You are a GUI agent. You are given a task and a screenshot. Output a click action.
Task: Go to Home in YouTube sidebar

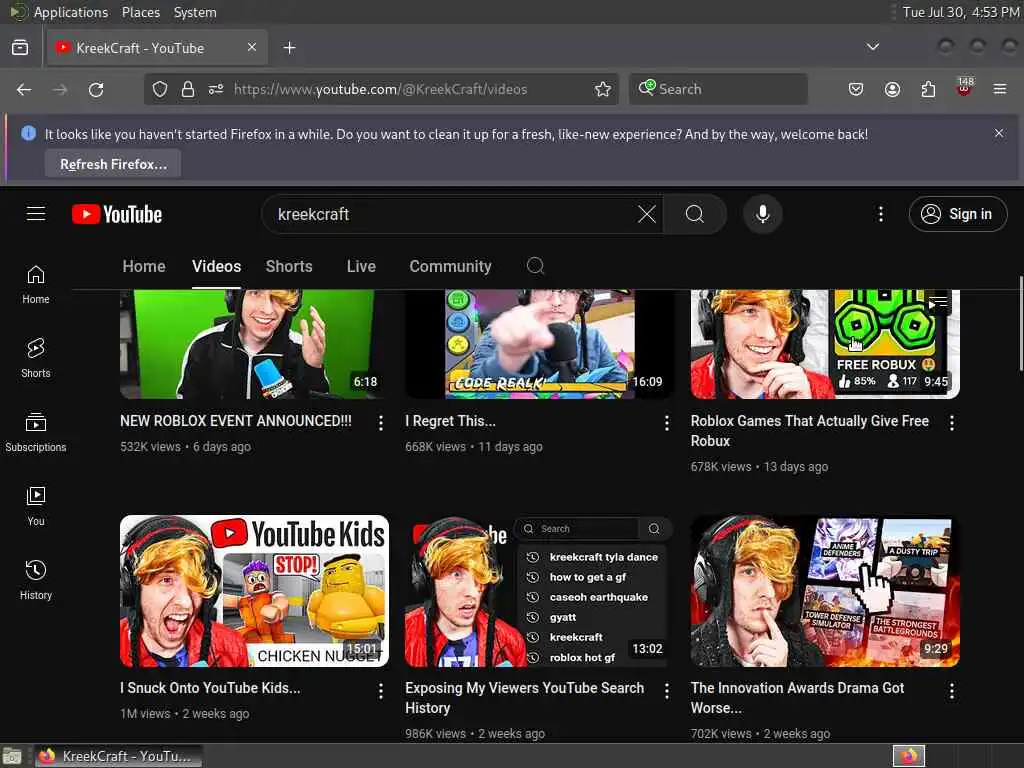click(36, 285)
